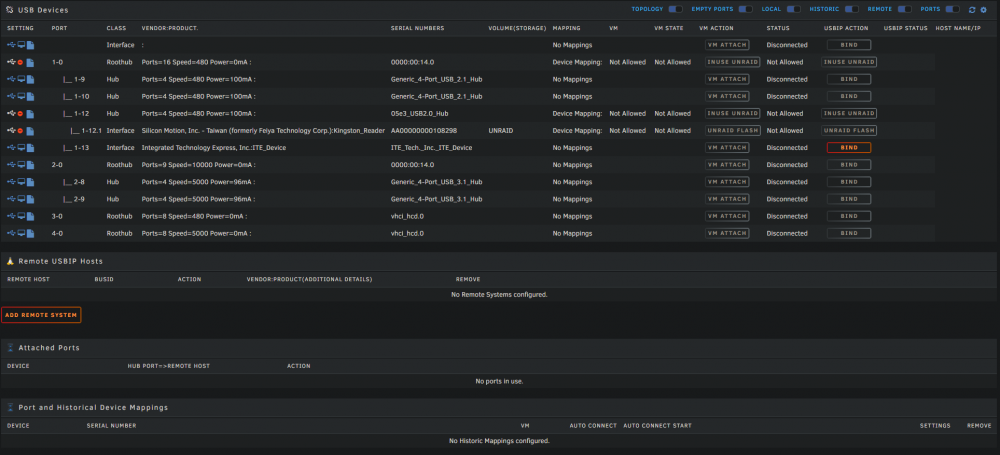Click 'No ports in use.' message
Image resolution: width=1000 pixels, height=455 pixels.
499,382
